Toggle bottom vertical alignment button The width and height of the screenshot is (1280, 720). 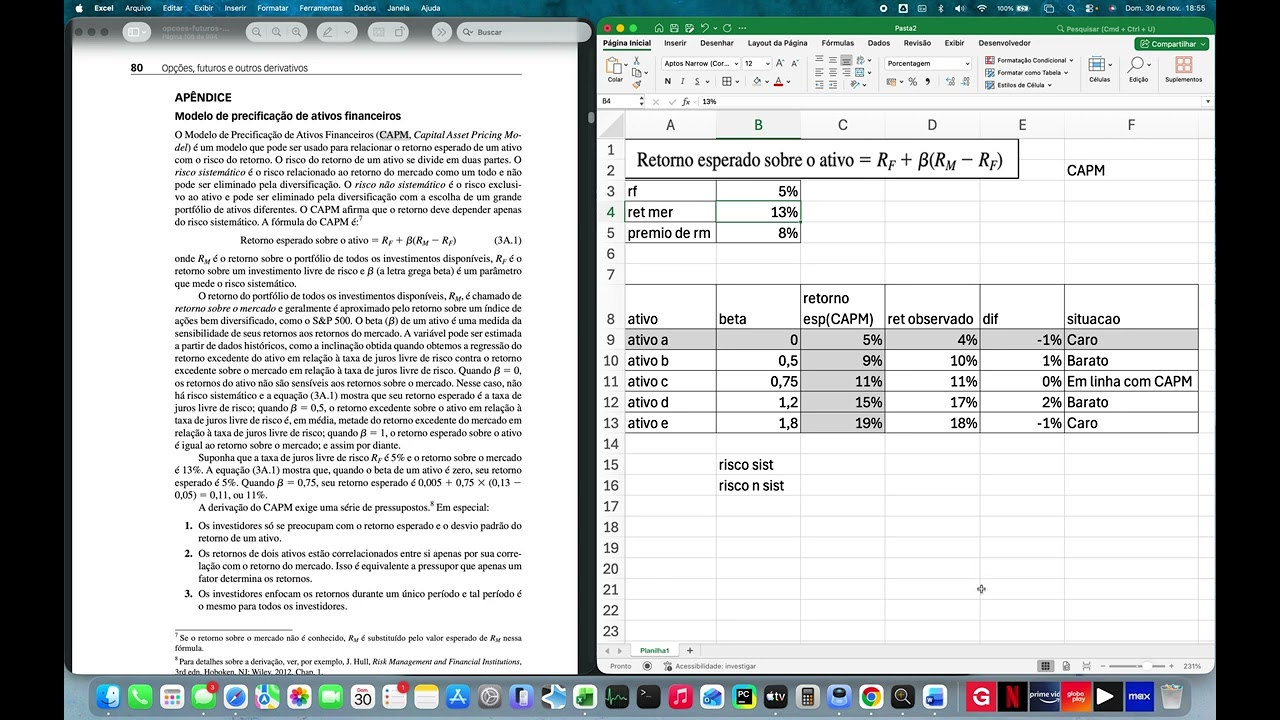[846, 60]
